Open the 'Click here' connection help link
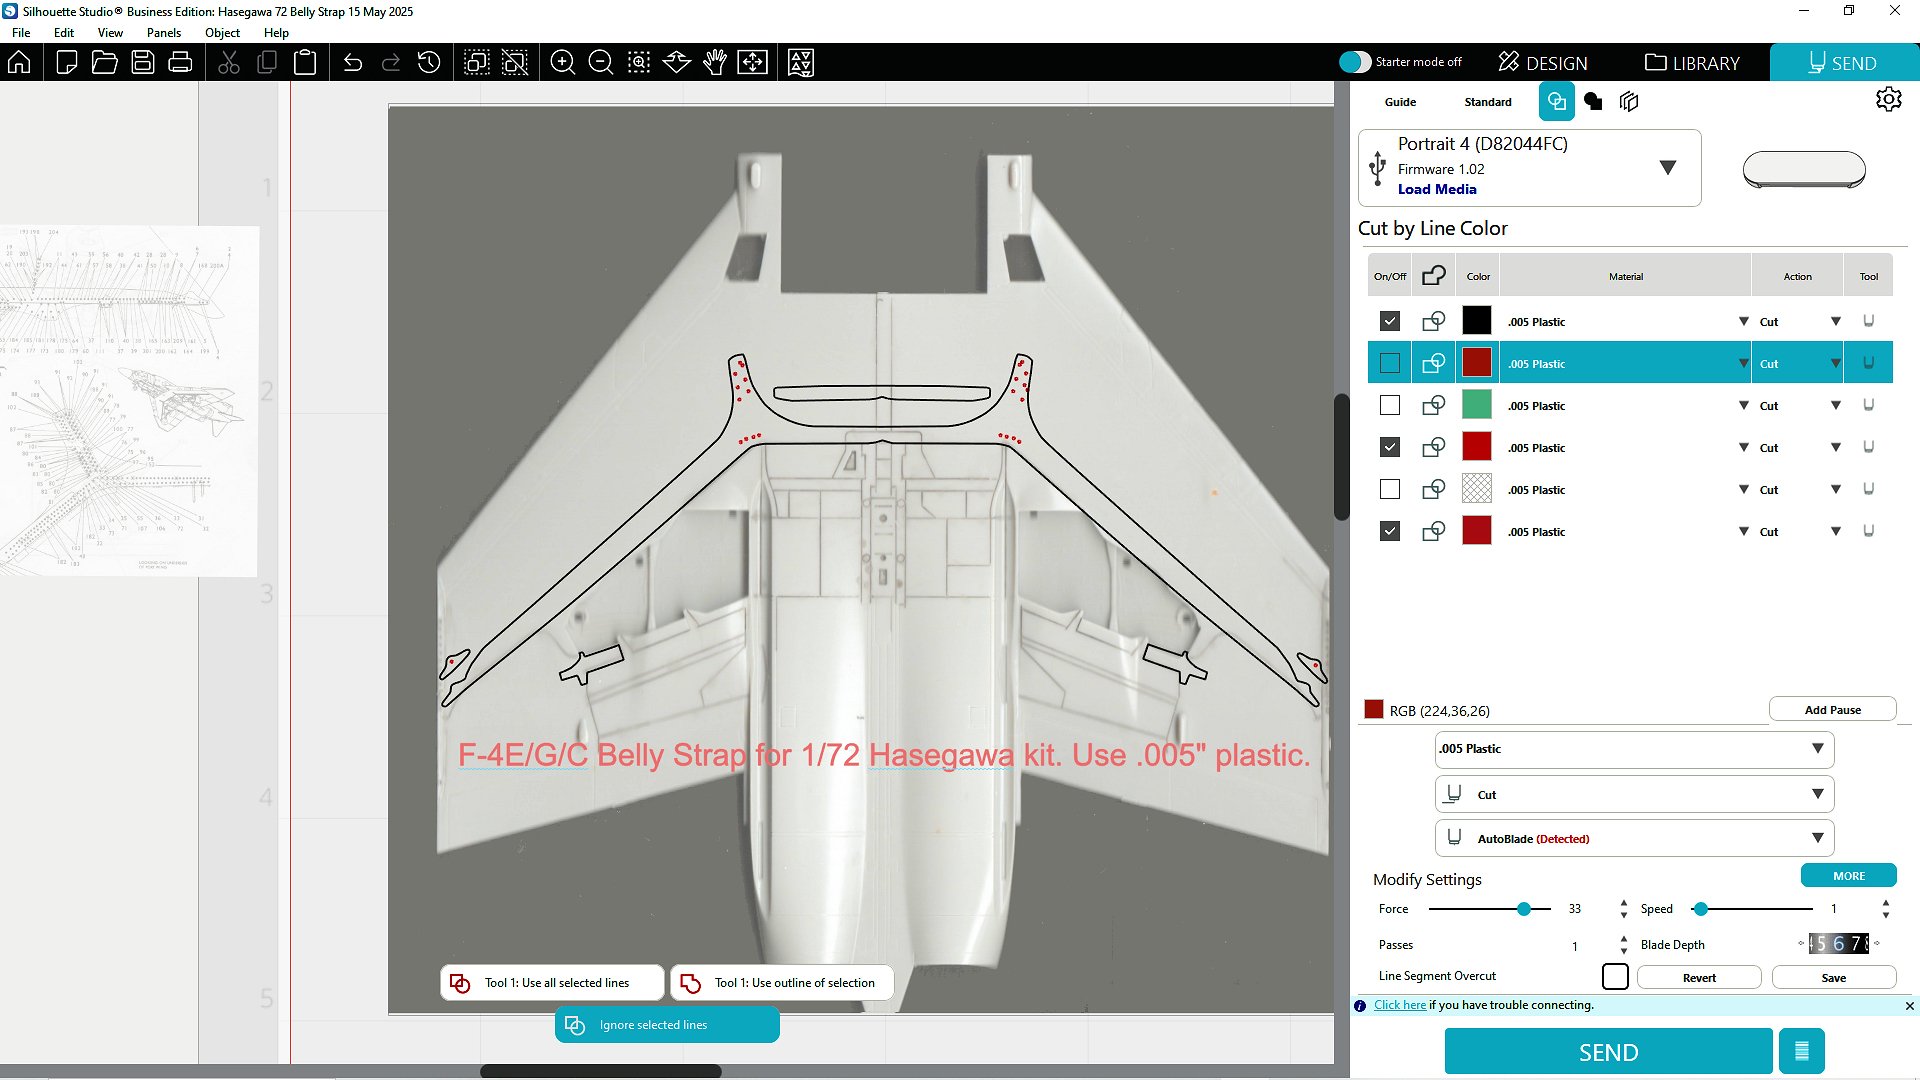The image size is (1920, 1080). pyautogui.click(x=1399, y=1005)
